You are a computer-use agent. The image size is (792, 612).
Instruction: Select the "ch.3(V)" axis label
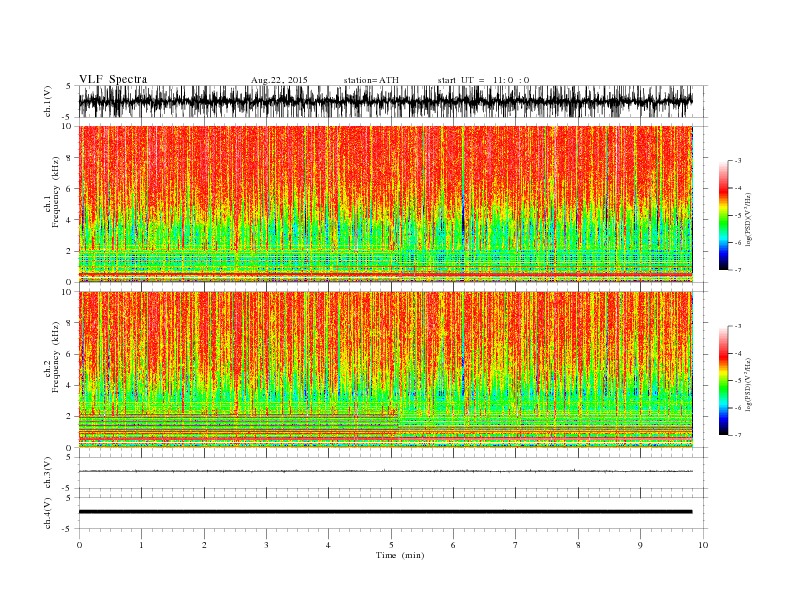(x=48, y=472)
